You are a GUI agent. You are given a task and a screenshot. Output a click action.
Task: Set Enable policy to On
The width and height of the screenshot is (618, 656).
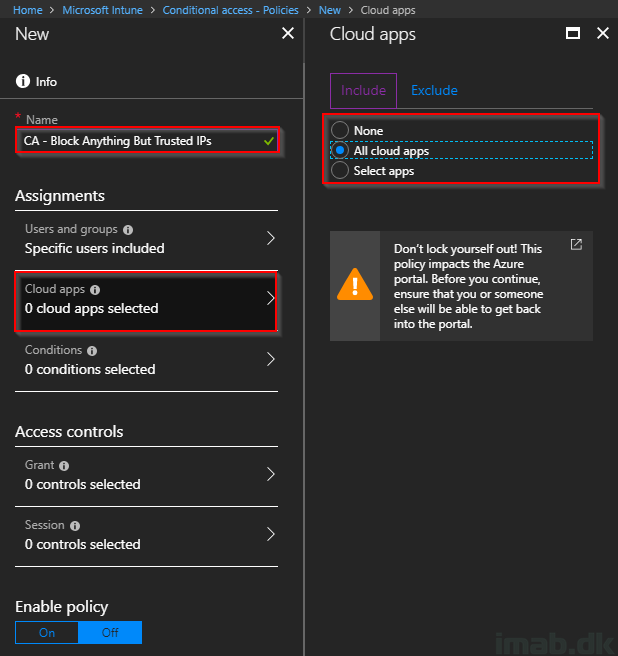pos(47,633)
